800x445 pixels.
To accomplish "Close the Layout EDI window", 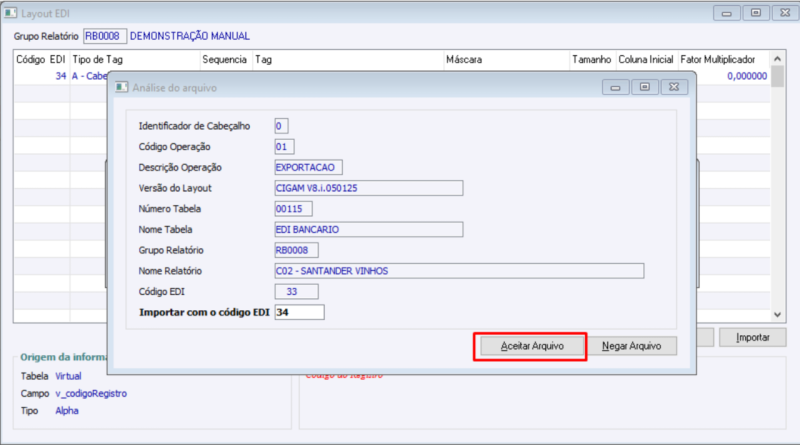I will tap(786, 13).
